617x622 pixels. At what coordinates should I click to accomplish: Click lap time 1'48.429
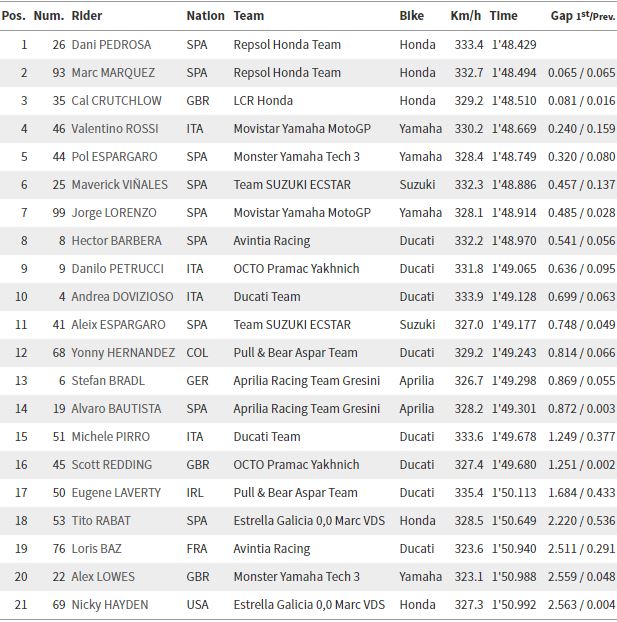514,44
